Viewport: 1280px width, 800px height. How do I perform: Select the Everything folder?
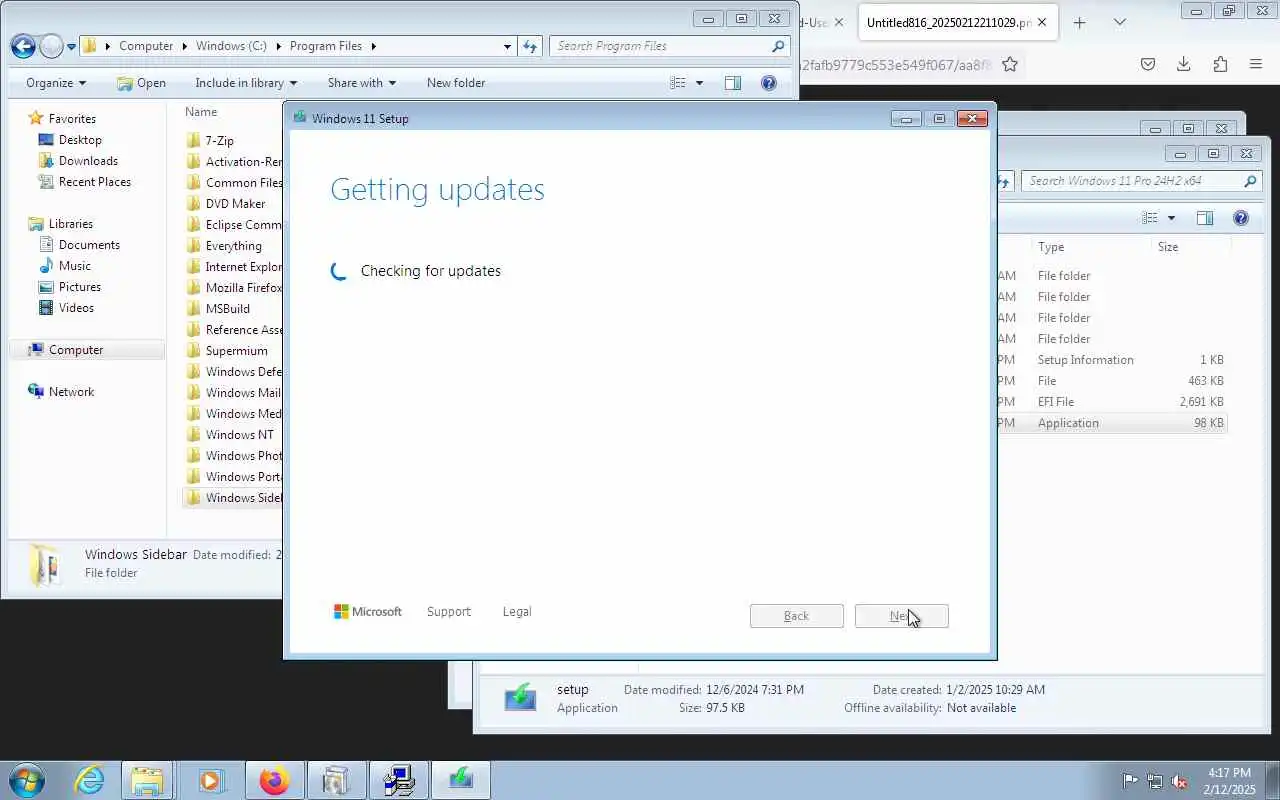(233, 246)
